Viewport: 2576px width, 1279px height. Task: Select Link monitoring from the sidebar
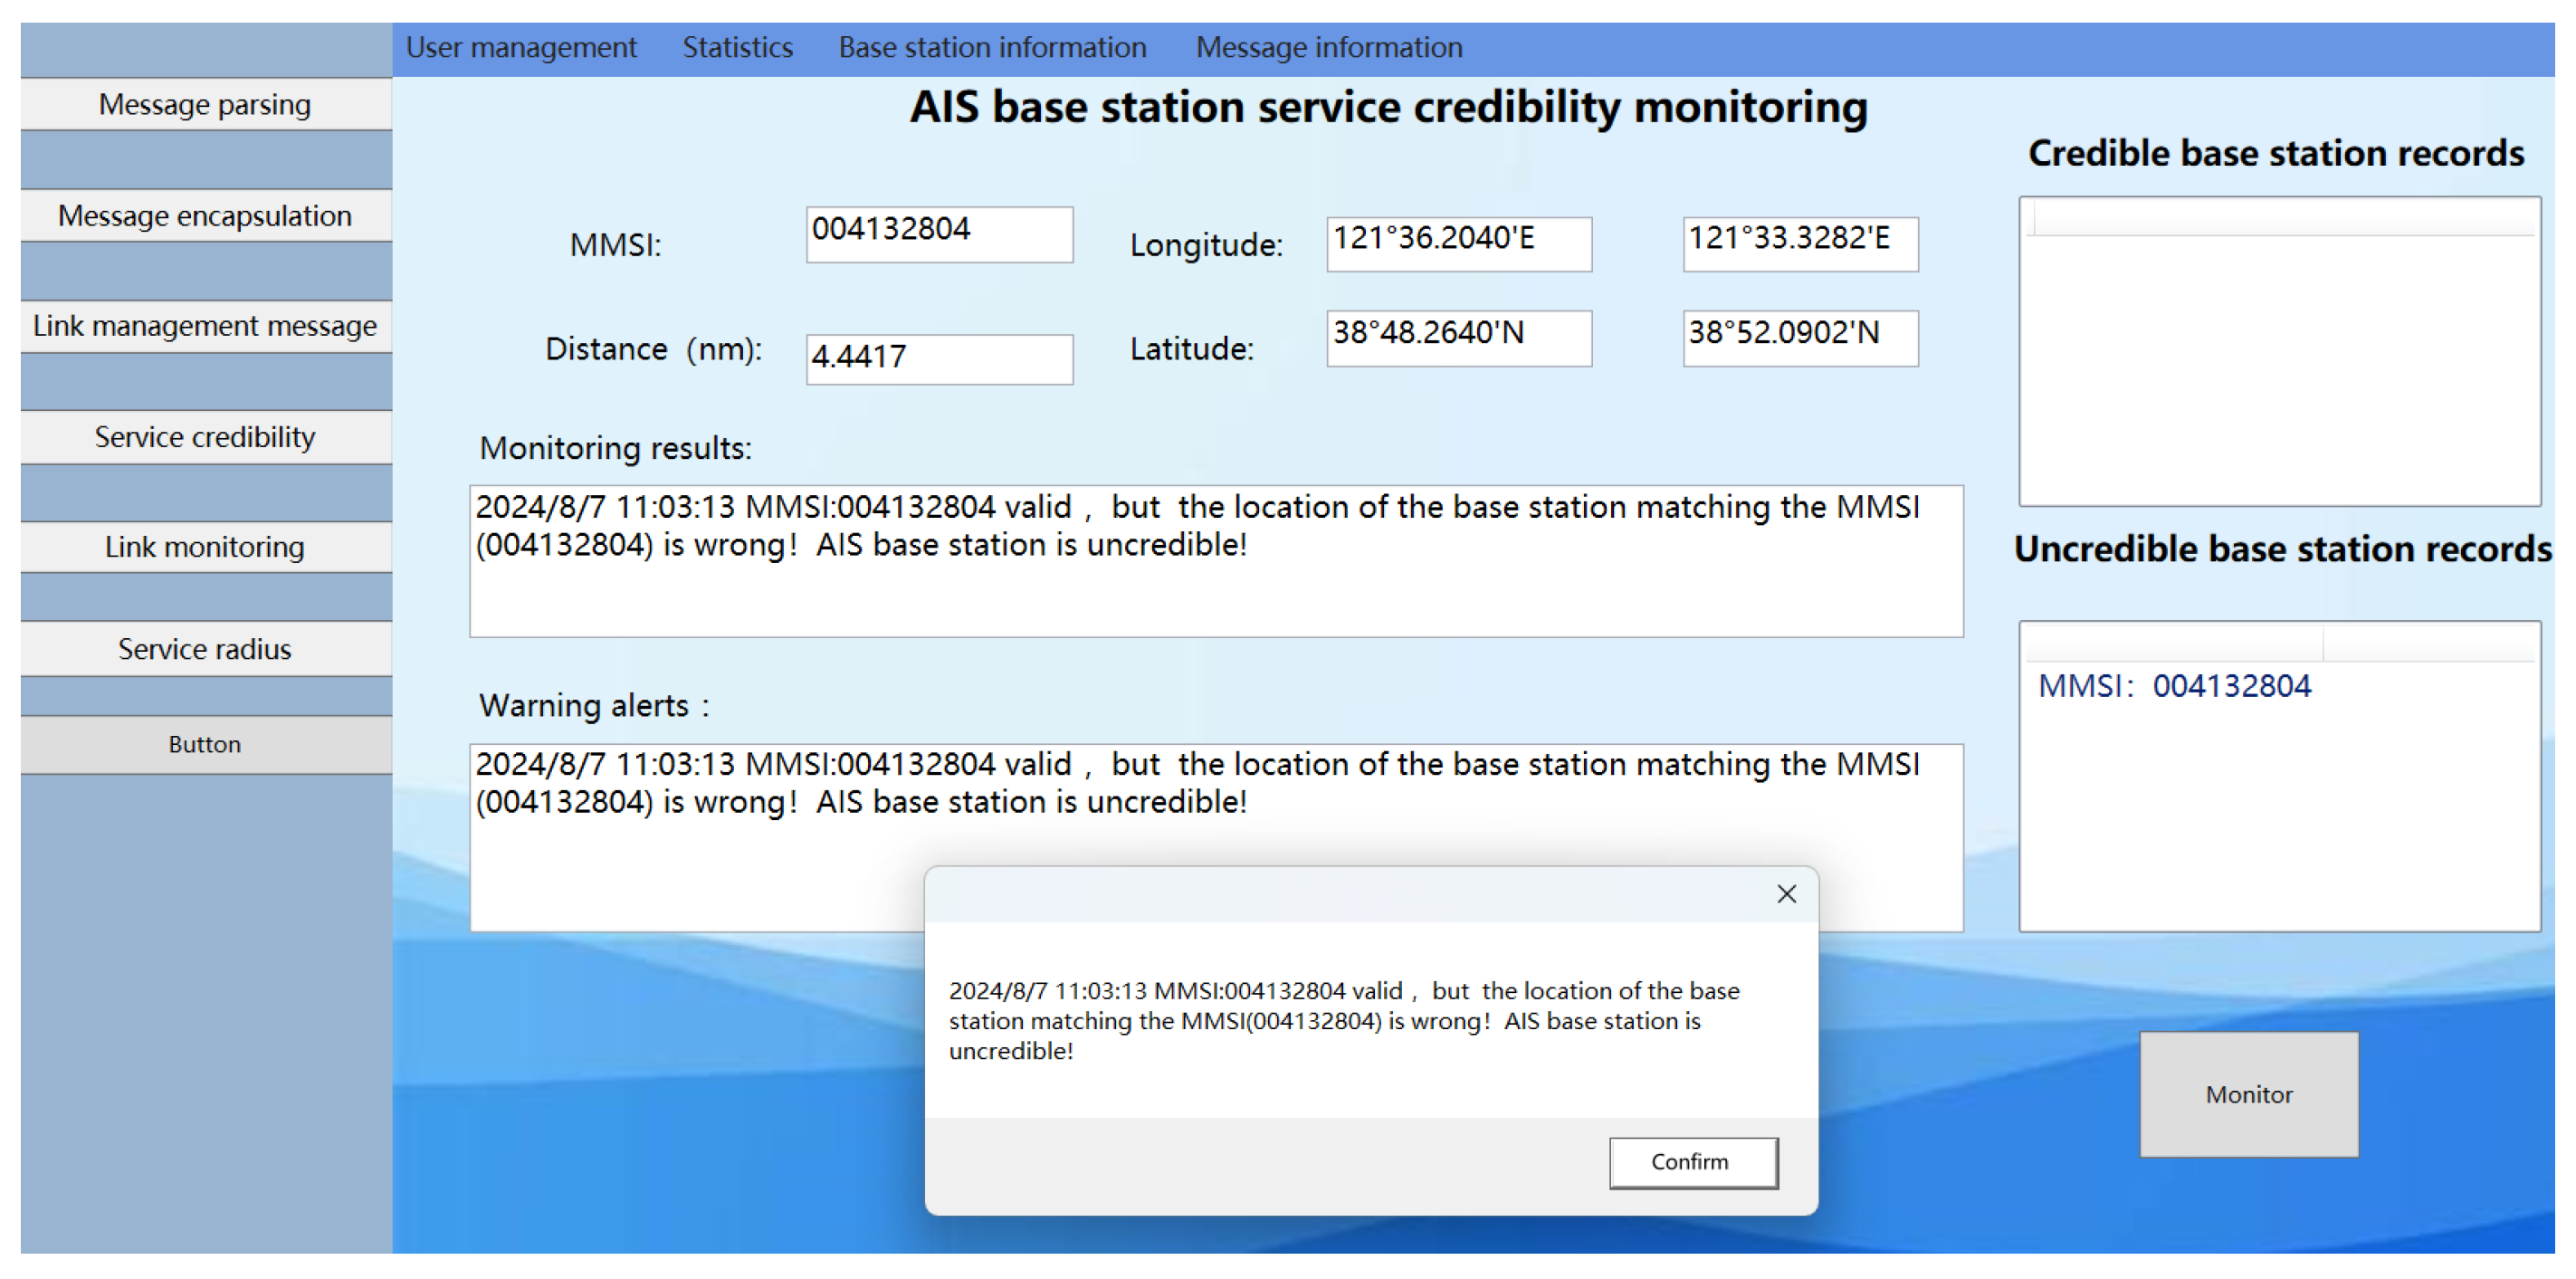point(204,546)
